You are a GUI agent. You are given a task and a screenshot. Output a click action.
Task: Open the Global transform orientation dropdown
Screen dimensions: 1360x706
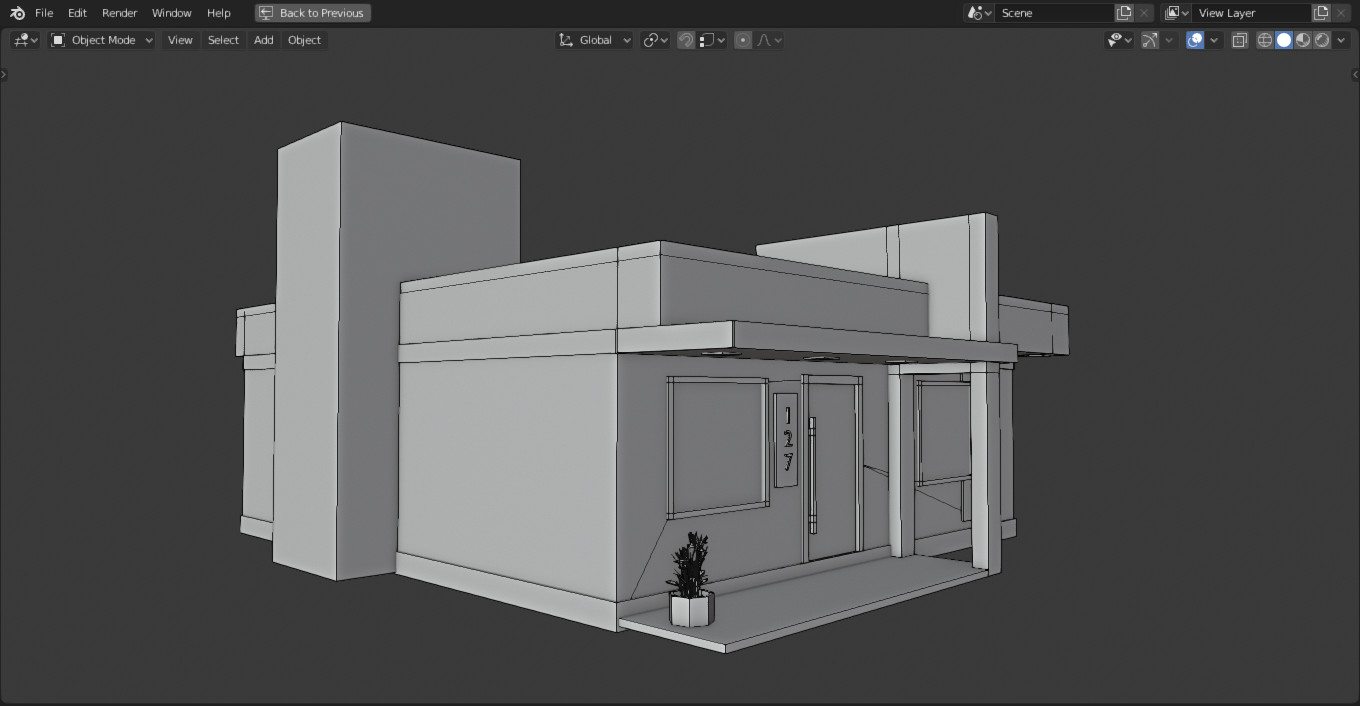coord(594,39)
